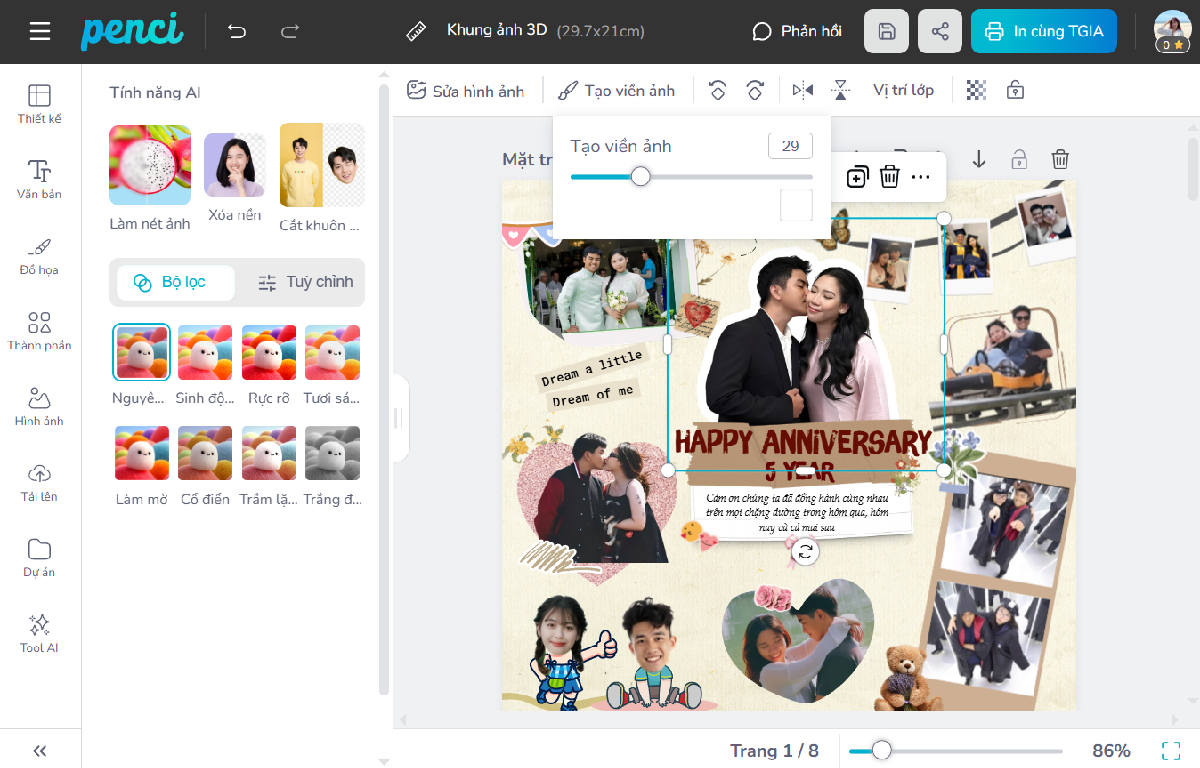Open the Văn bản sidebar panel

pyautogui.click(x=39, y=180)
